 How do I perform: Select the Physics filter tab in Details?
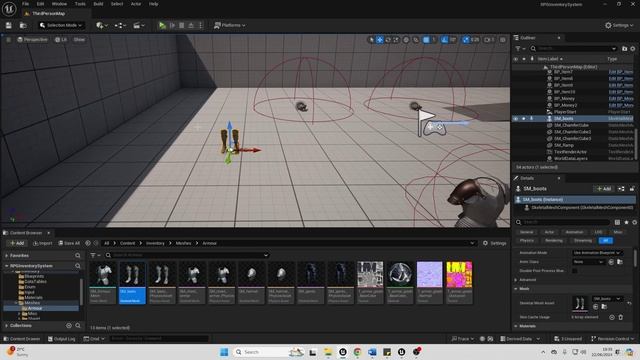click(527, 240)
